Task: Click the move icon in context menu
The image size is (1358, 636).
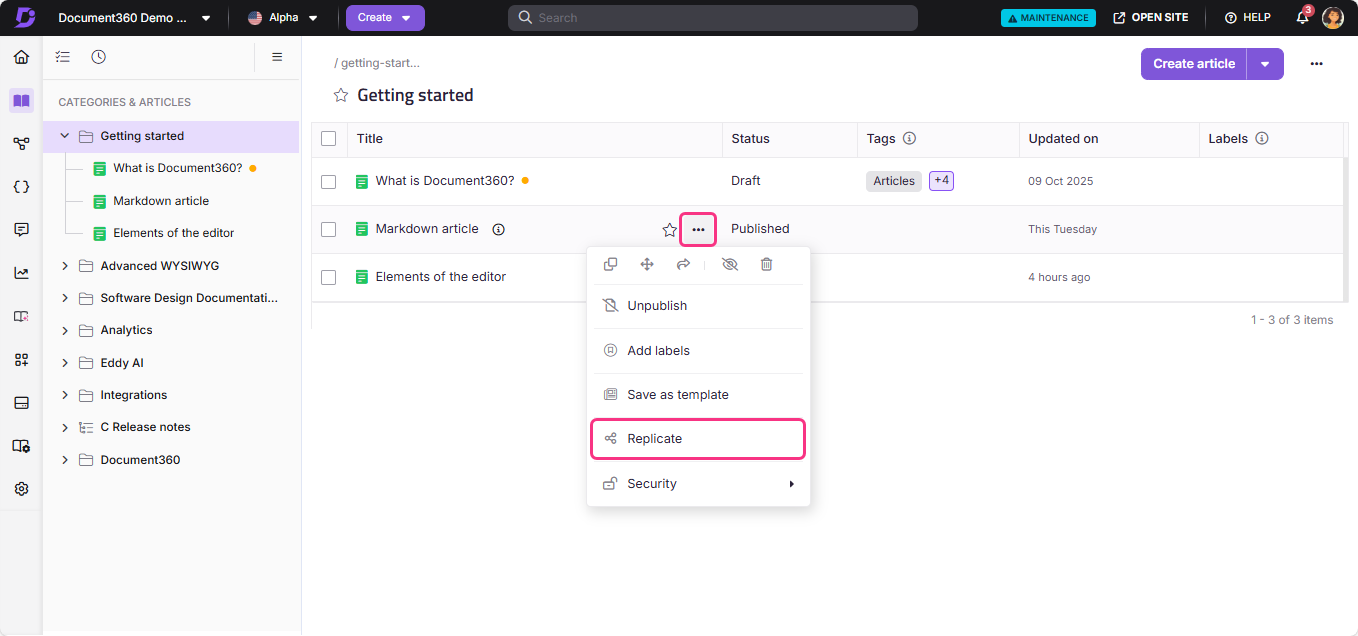Action: 647,265
